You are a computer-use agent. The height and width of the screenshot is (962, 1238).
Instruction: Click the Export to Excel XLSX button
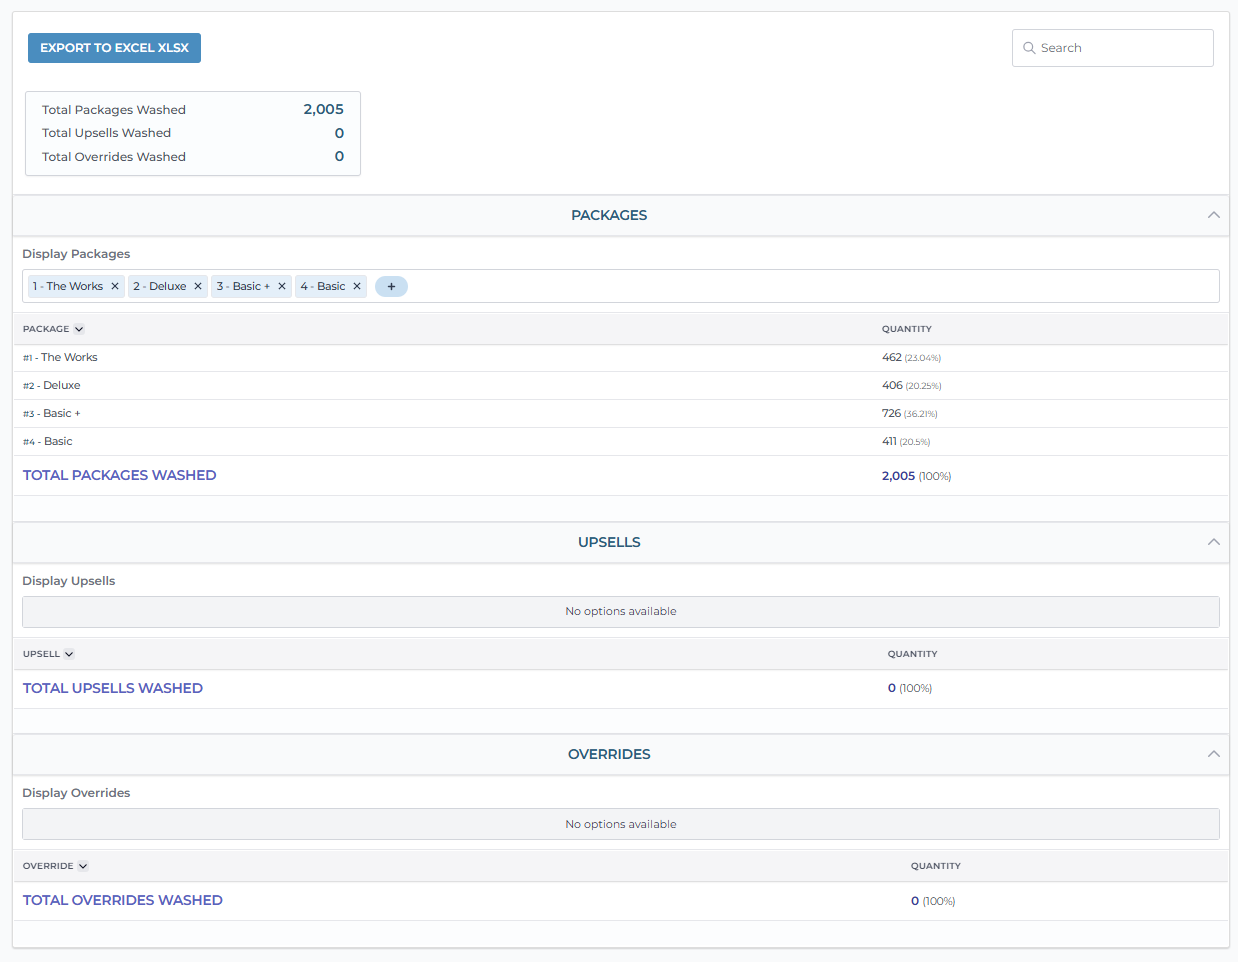(x=114, y=48)
